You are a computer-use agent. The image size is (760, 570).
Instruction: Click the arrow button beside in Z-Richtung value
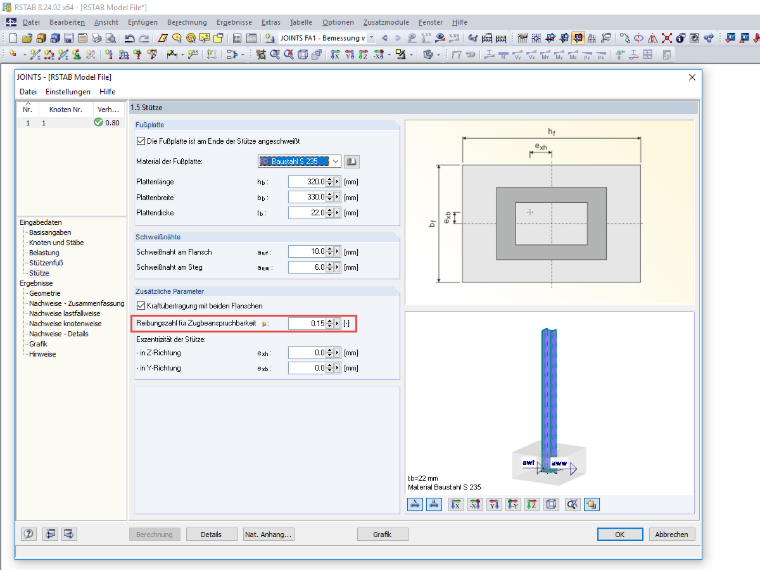[337, 353]
